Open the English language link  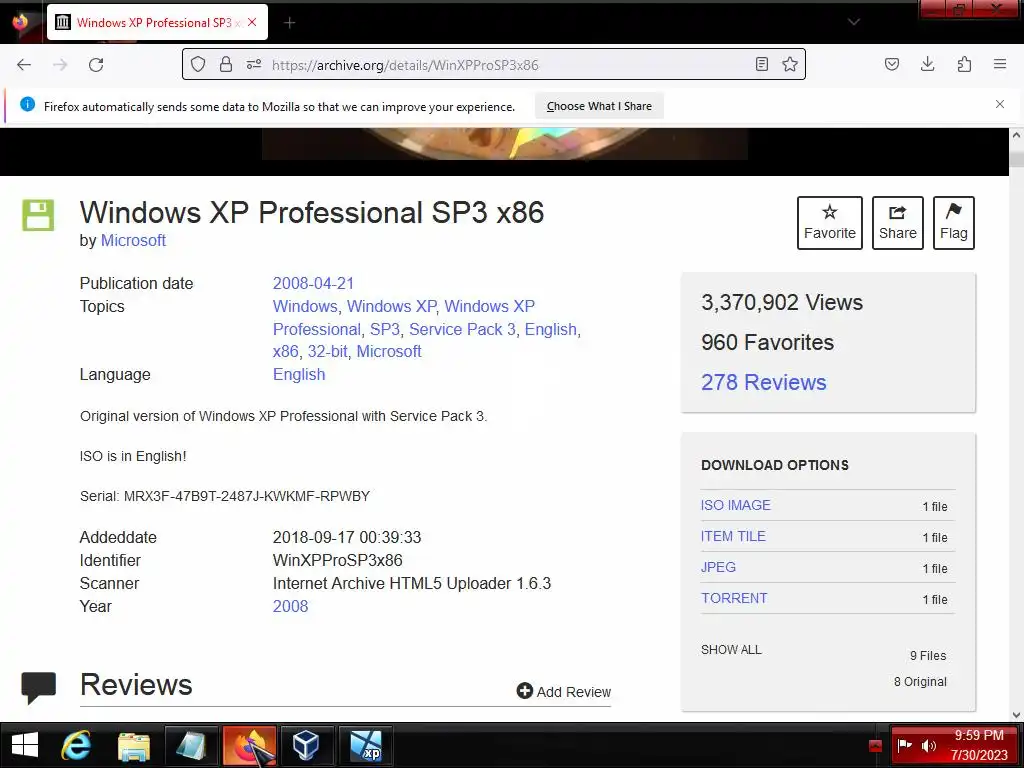[299, 374]
